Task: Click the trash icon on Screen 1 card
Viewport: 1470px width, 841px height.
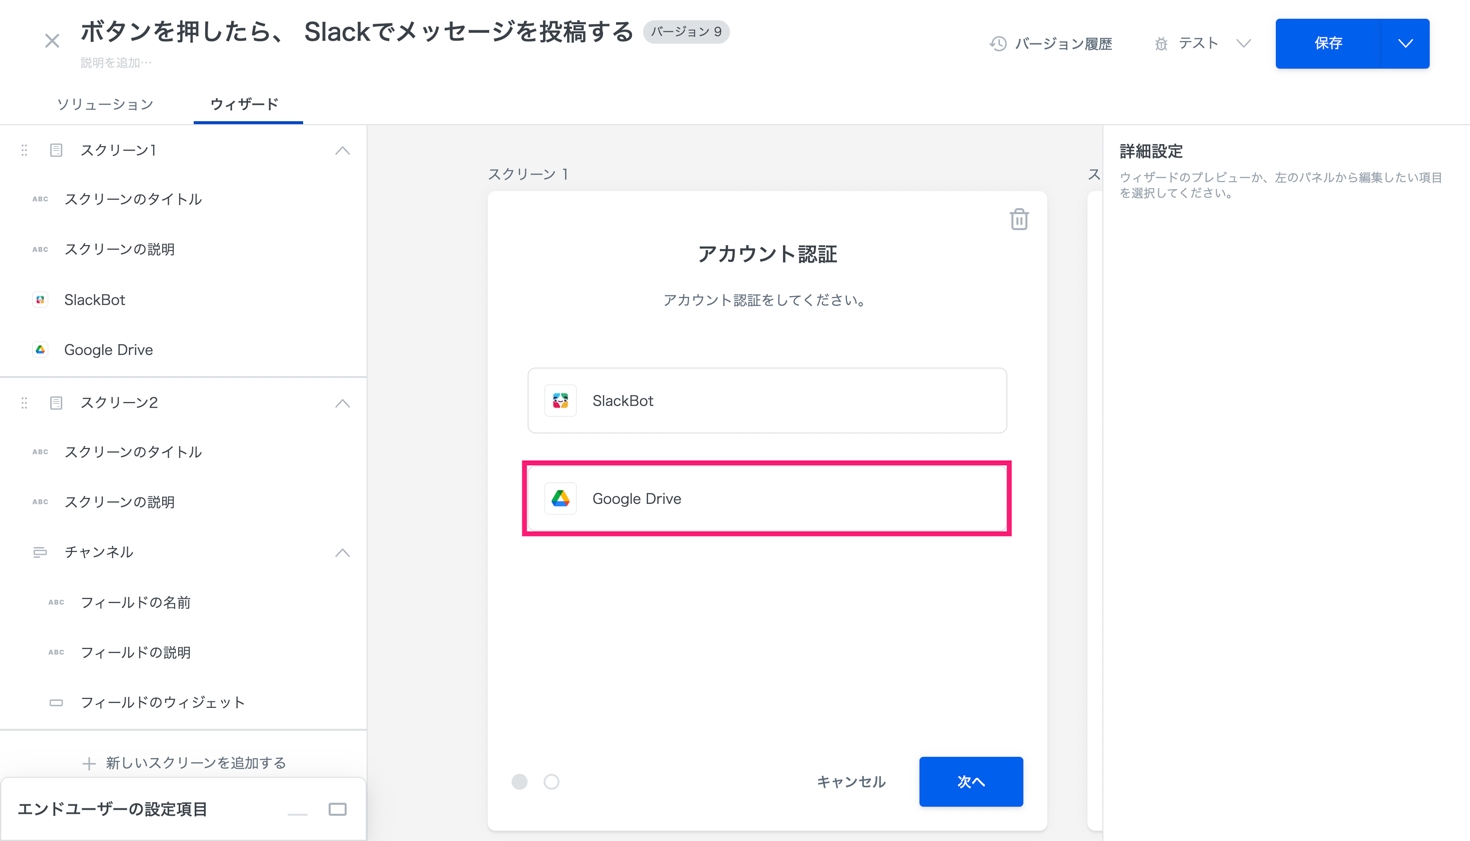Action: [1018, 219]
